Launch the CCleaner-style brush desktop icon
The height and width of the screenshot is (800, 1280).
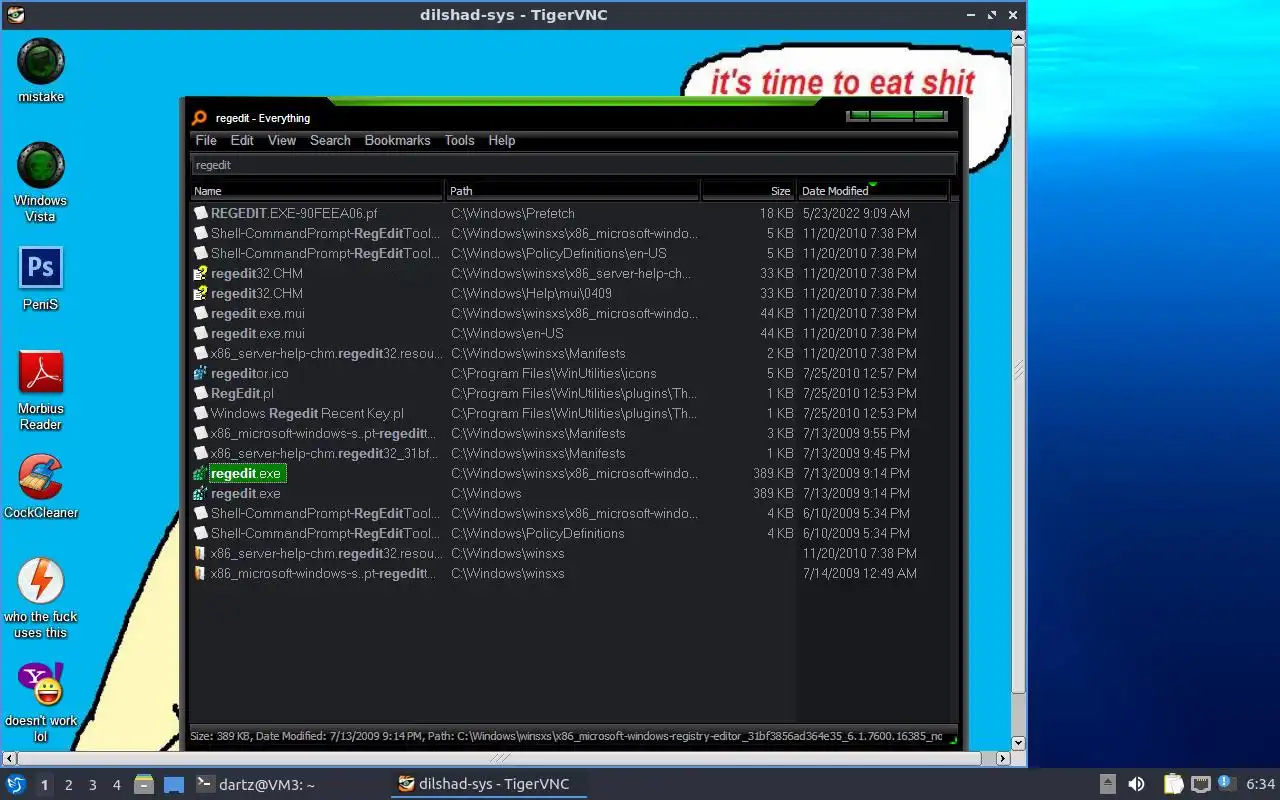click(41, 478)
